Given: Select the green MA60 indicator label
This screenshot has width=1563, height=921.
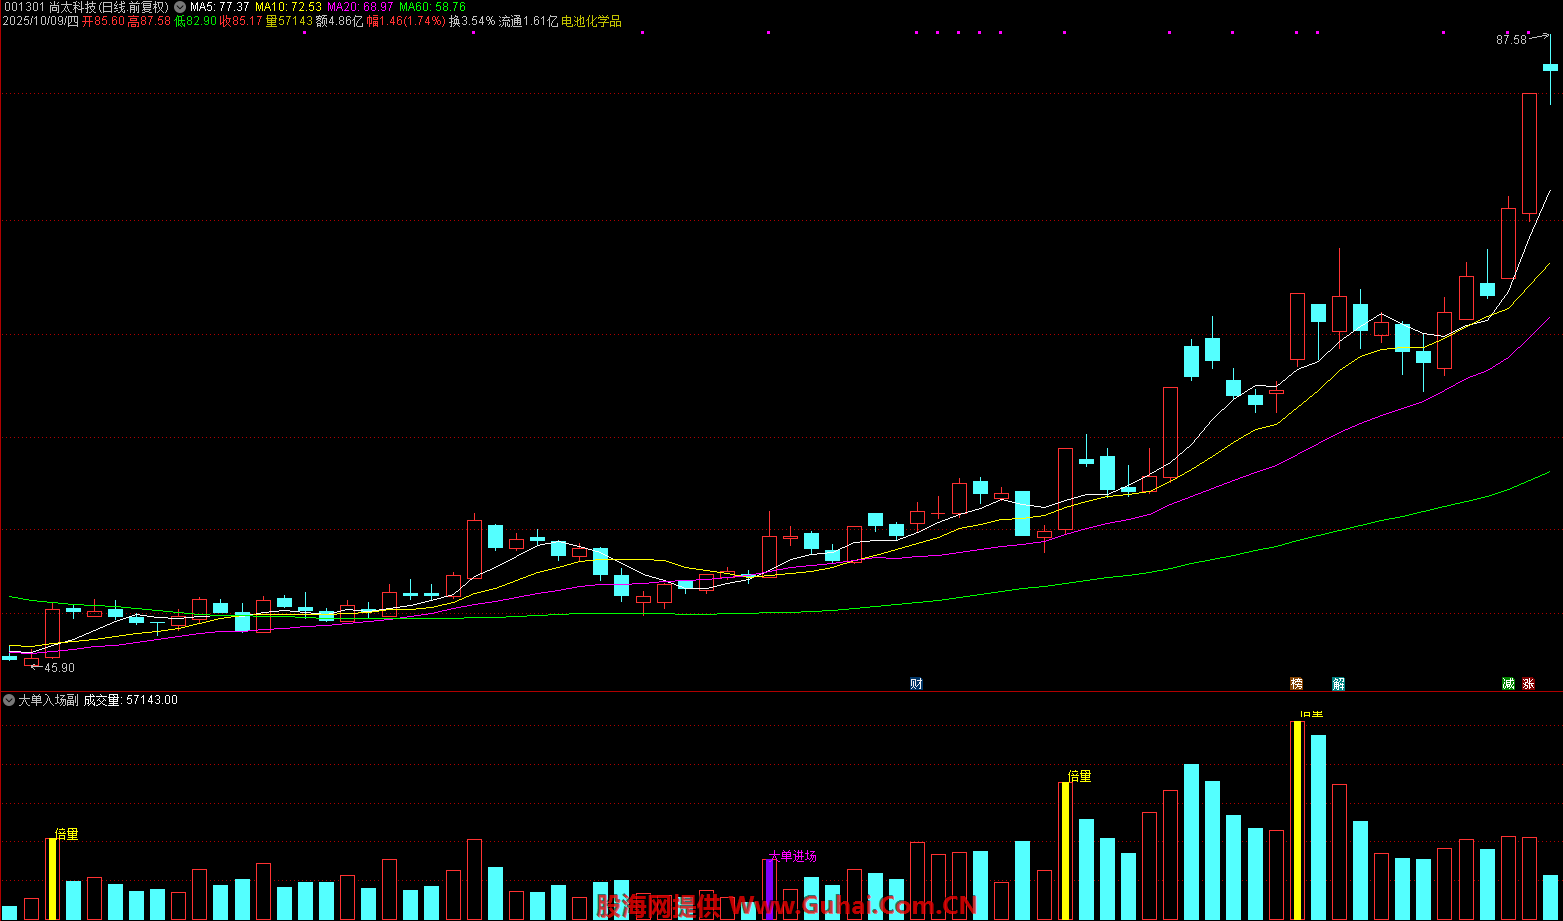Looking at the screenshot, I should click(432, 7).
